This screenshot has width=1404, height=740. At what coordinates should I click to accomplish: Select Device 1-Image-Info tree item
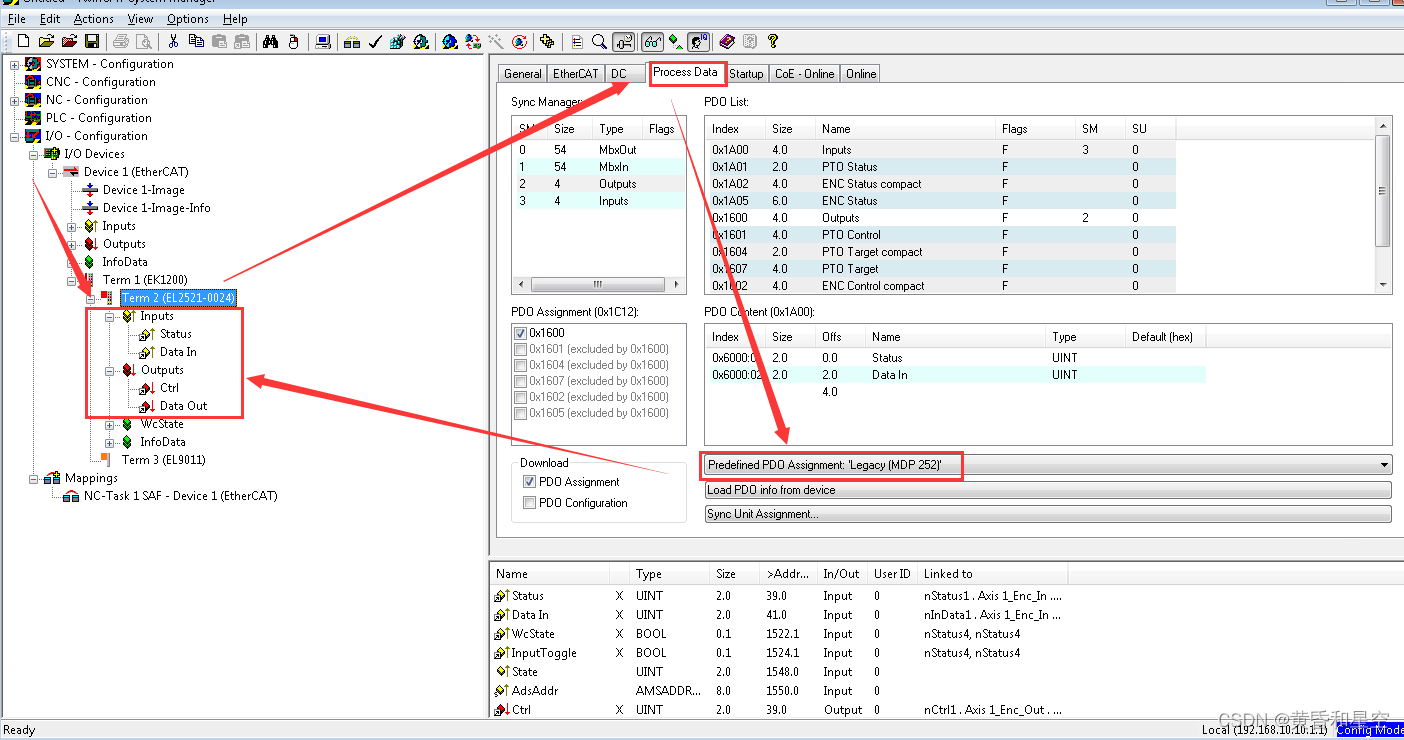click(x=156, y=208)
